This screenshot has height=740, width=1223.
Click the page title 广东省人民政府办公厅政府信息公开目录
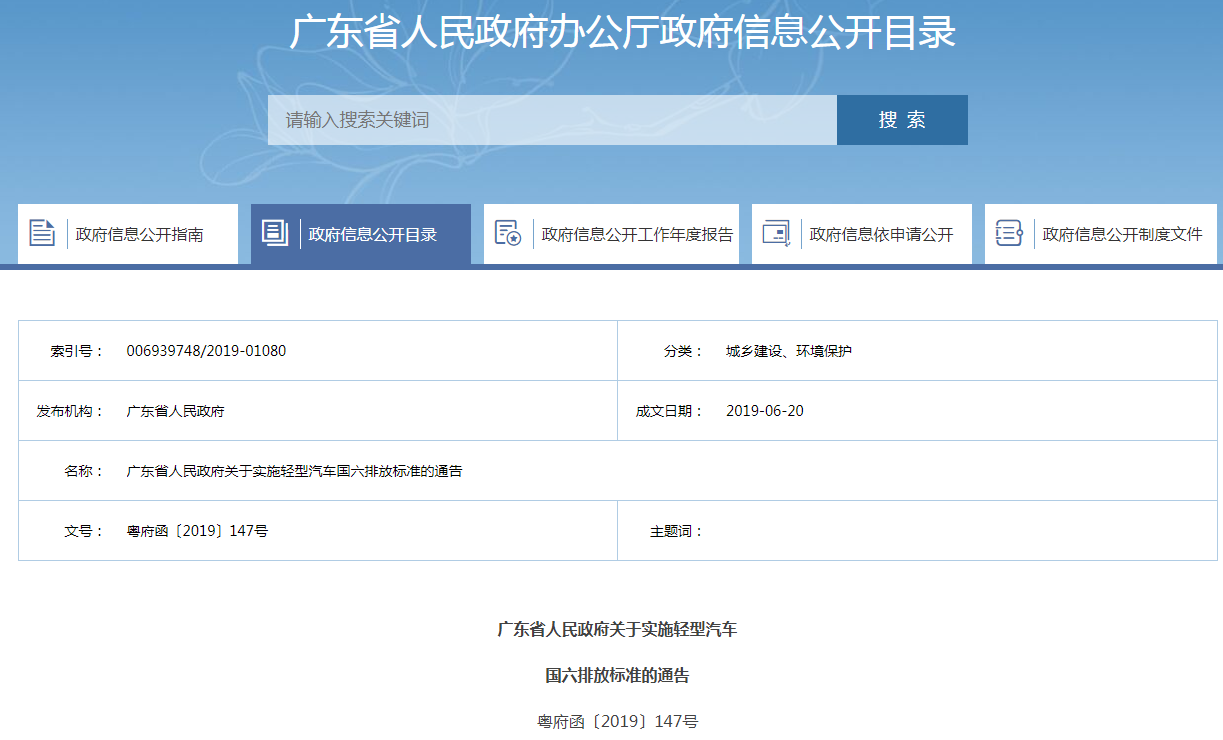pos(623,32)
